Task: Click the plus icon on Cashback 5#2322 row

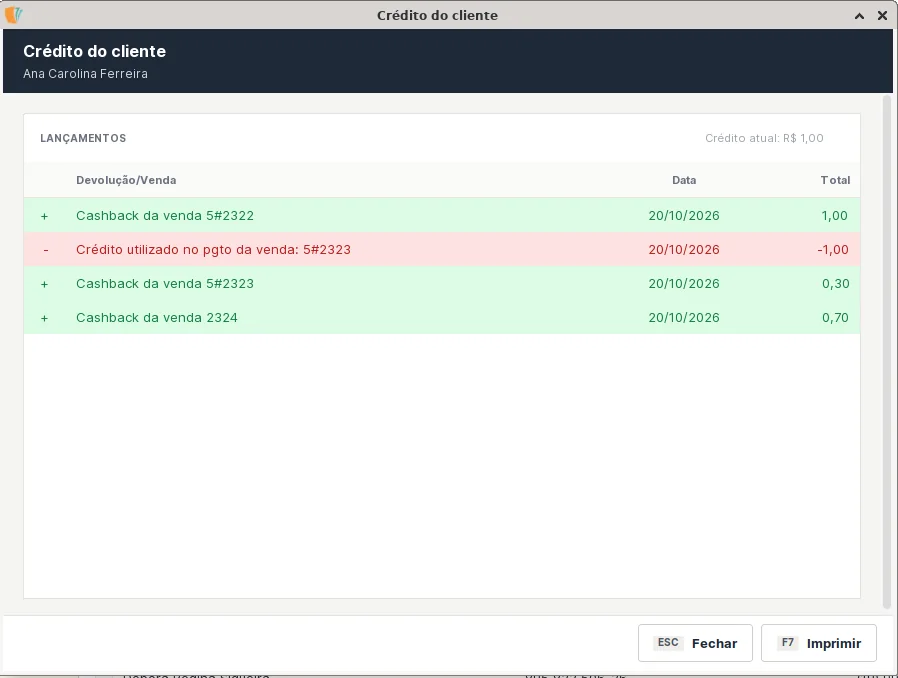Action: [45, 216]
